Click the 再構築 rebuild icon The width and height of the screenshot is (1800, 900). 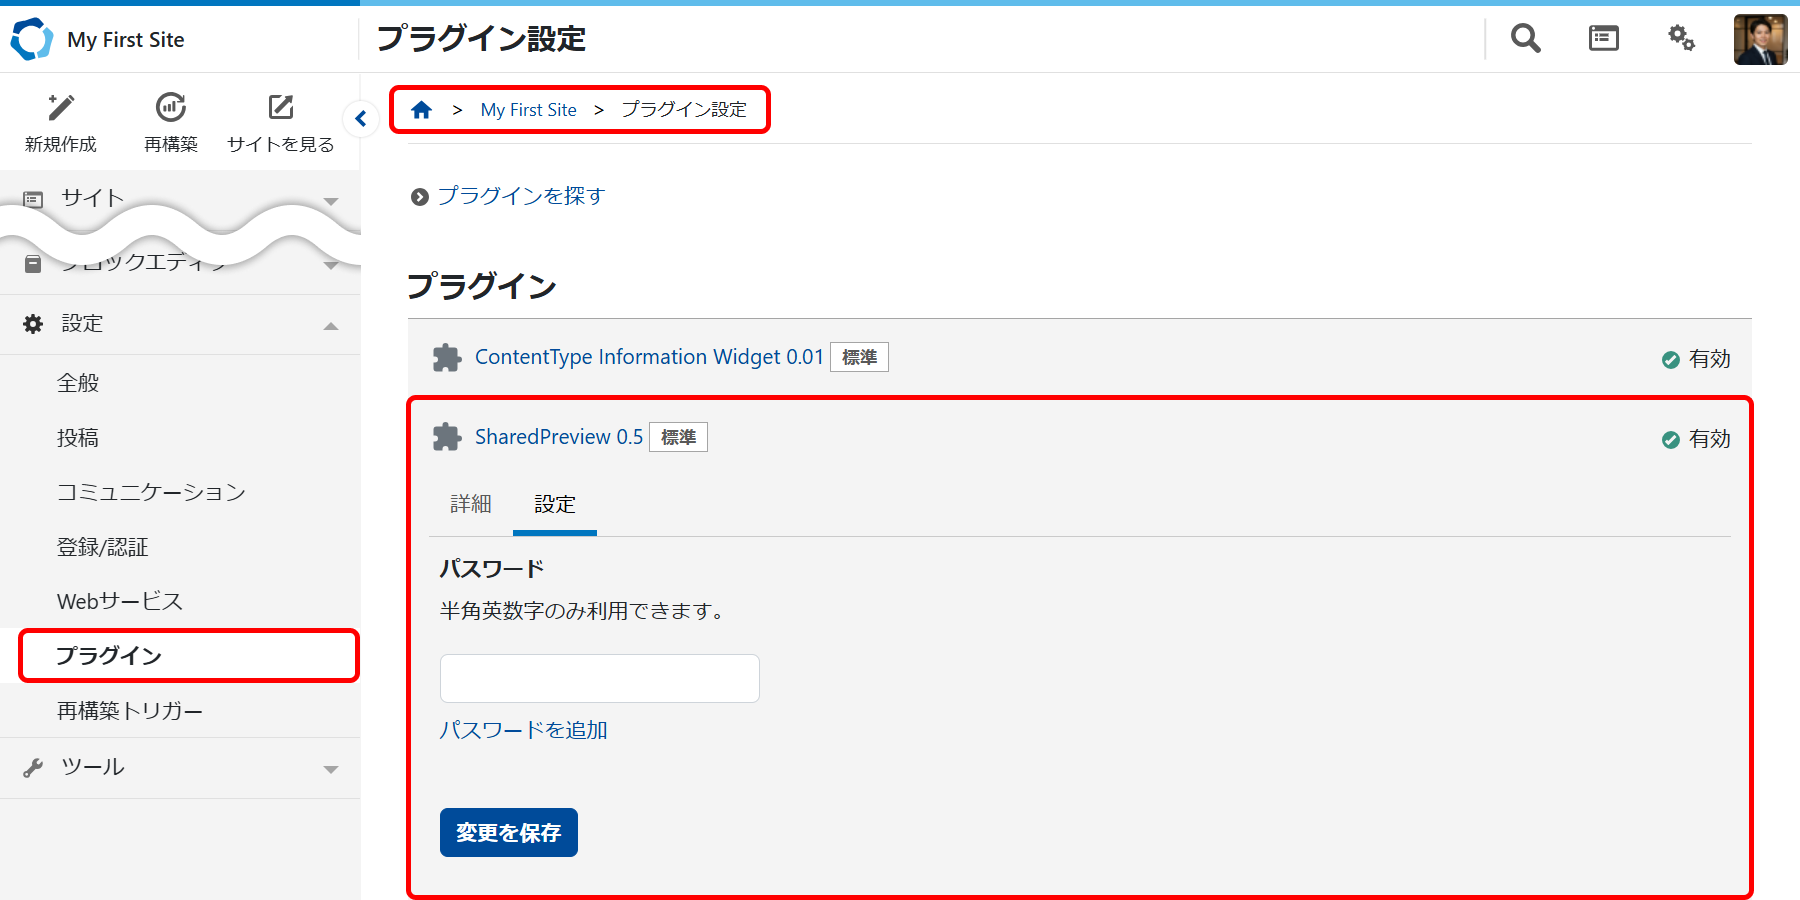tap(170, 108)
